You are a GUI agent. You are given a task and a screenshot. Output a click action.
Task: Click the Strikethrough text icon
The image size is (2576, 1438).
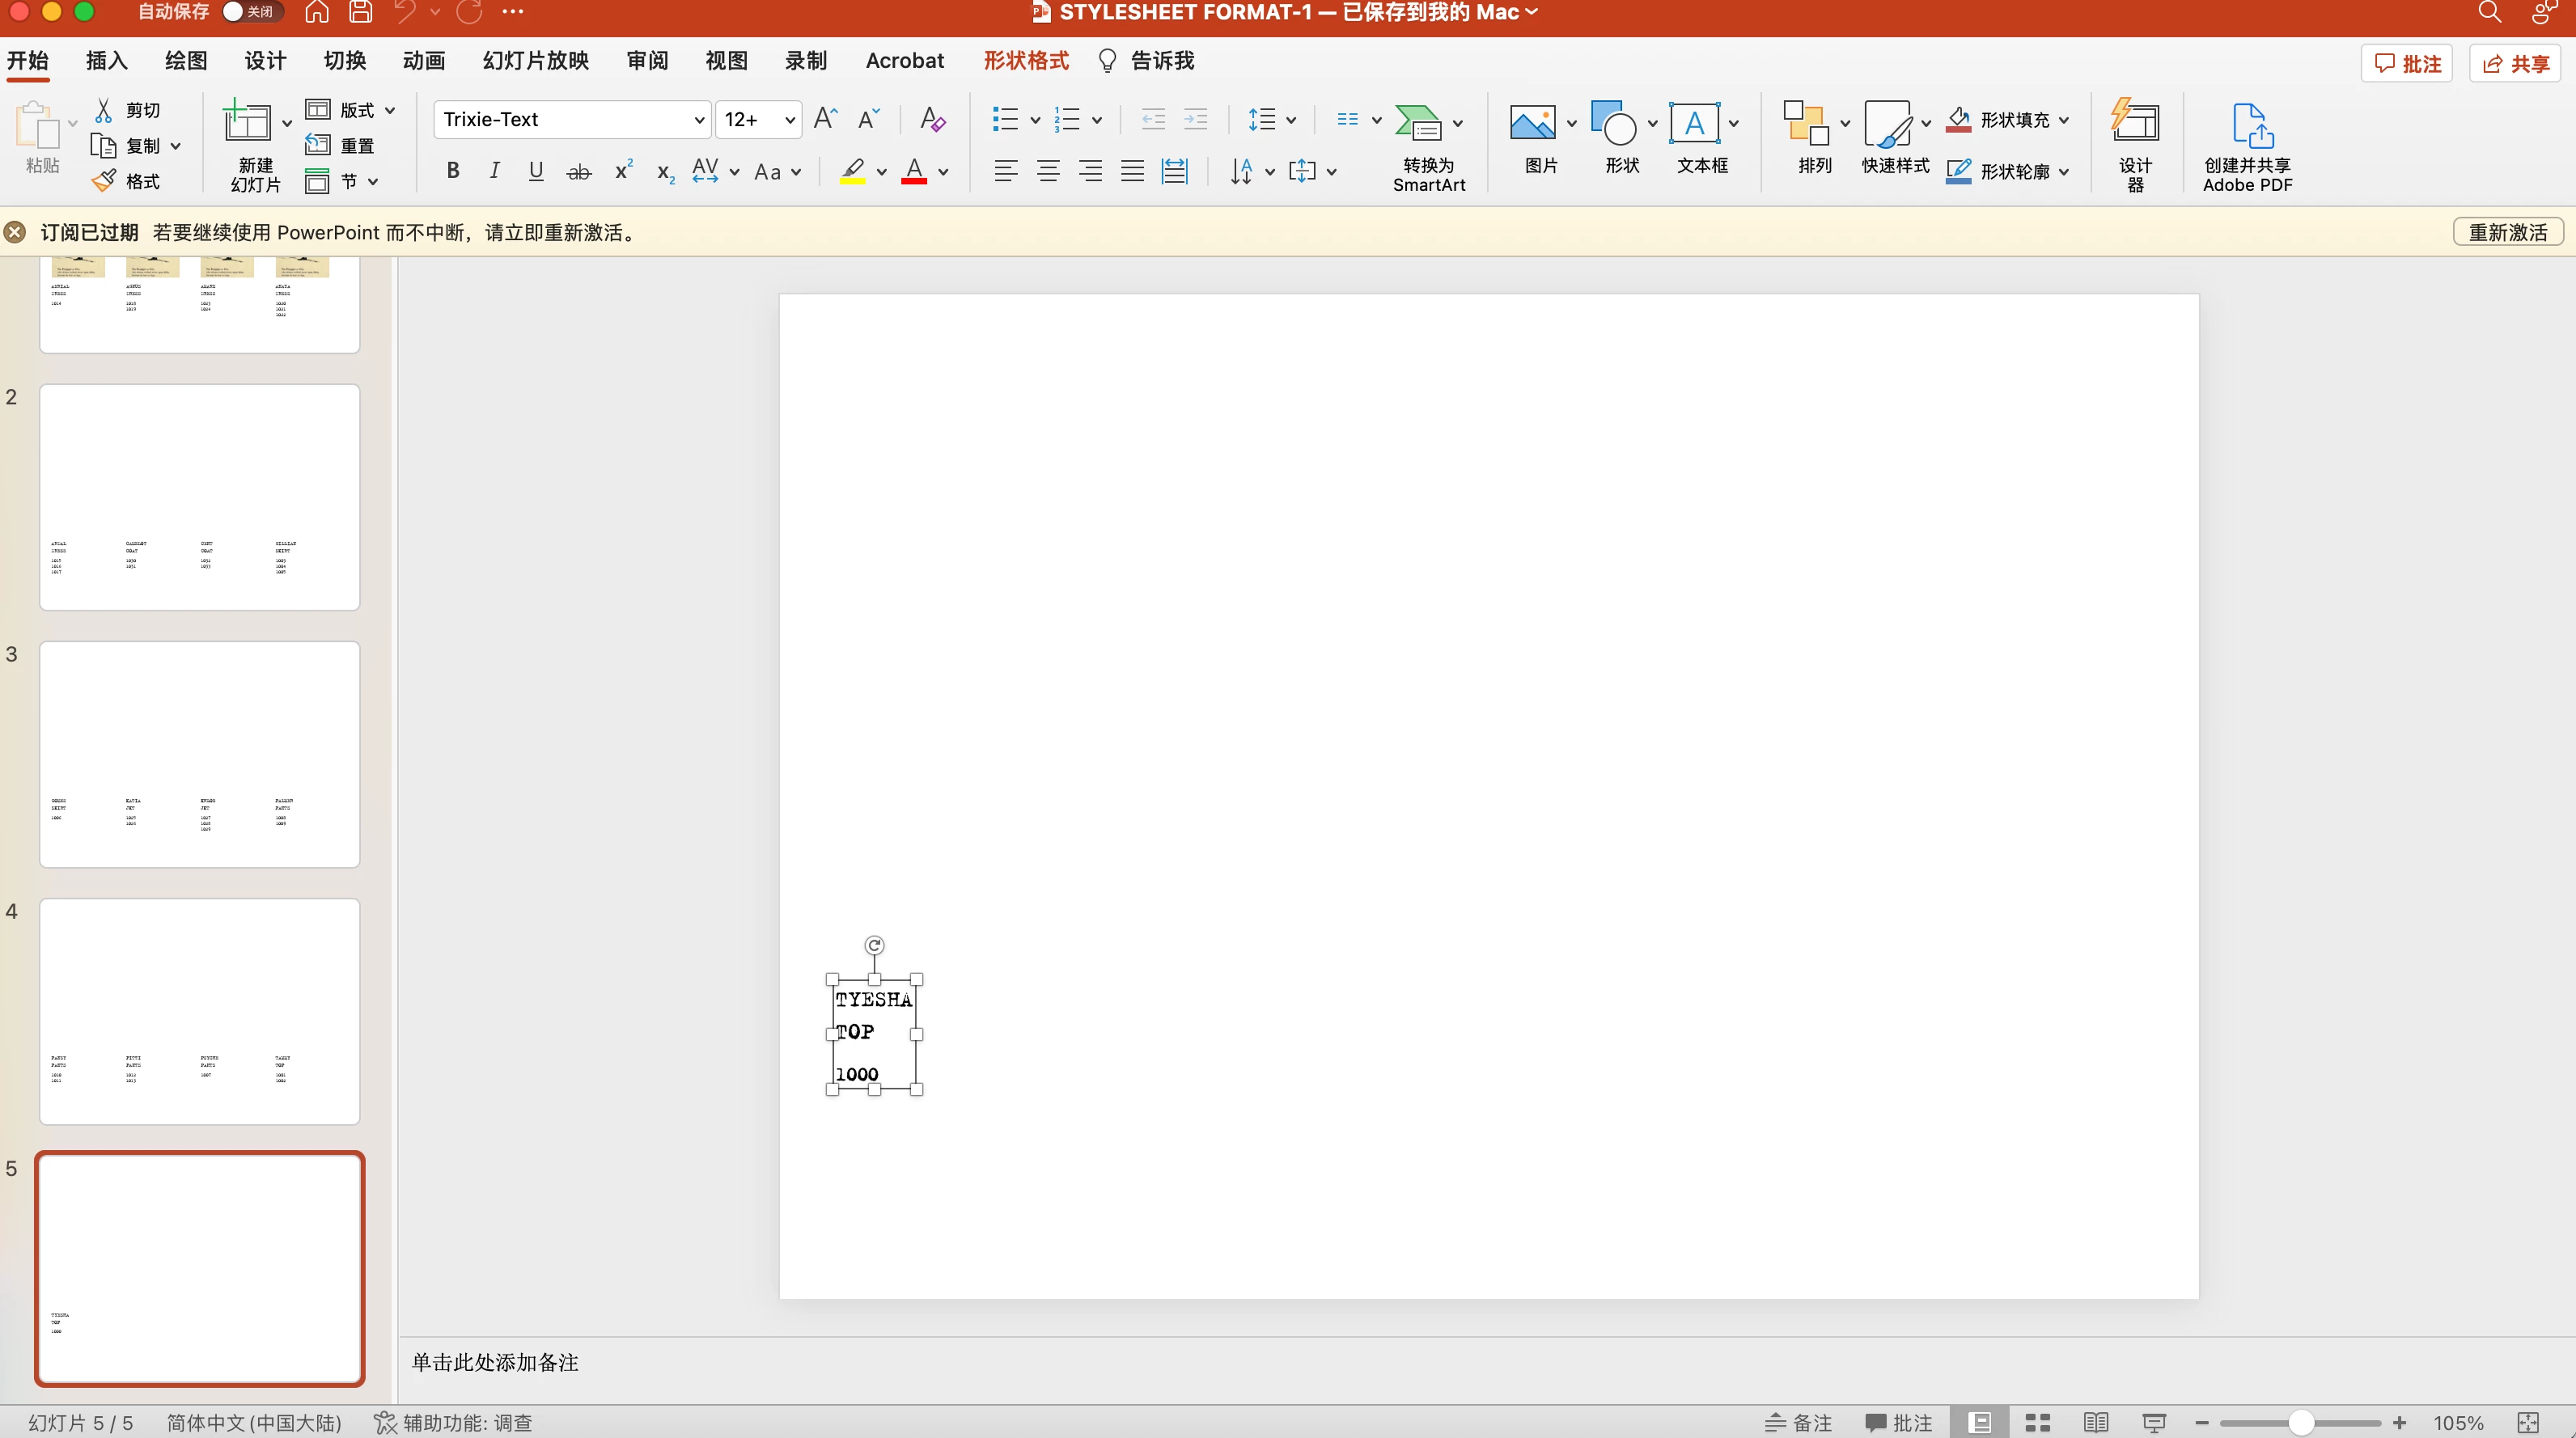click(x=578, y=172)
